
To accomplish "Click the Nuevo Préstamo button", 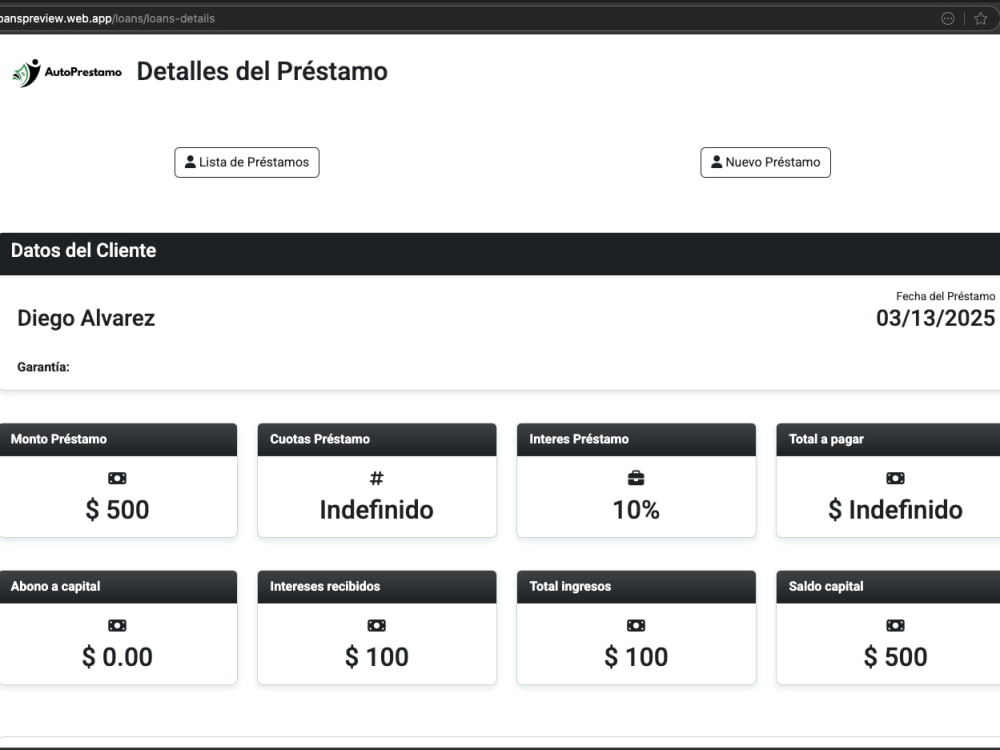I will tap(765, 163).
